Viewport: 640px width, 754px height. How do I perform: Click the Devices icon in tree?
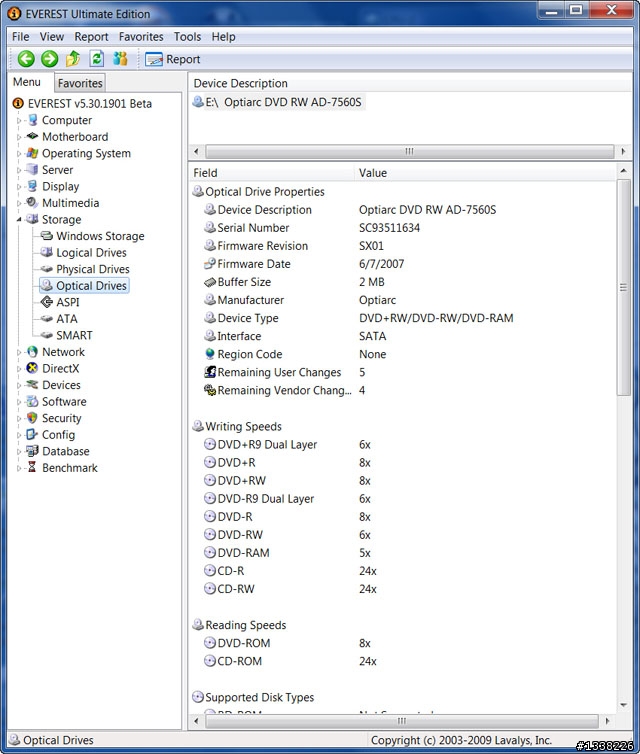[32, 385]
